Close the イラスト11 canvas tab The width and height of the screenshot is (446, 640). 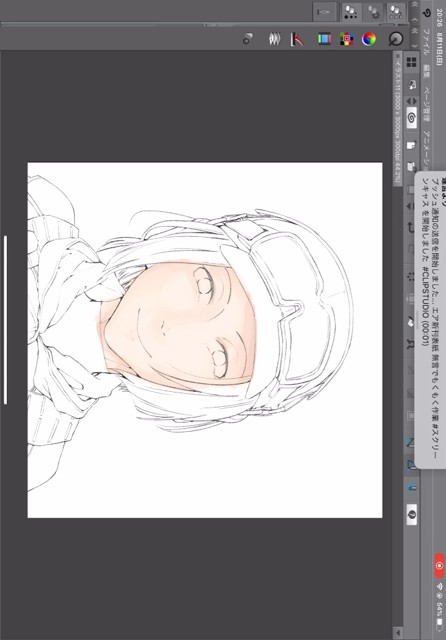[398, 55]
